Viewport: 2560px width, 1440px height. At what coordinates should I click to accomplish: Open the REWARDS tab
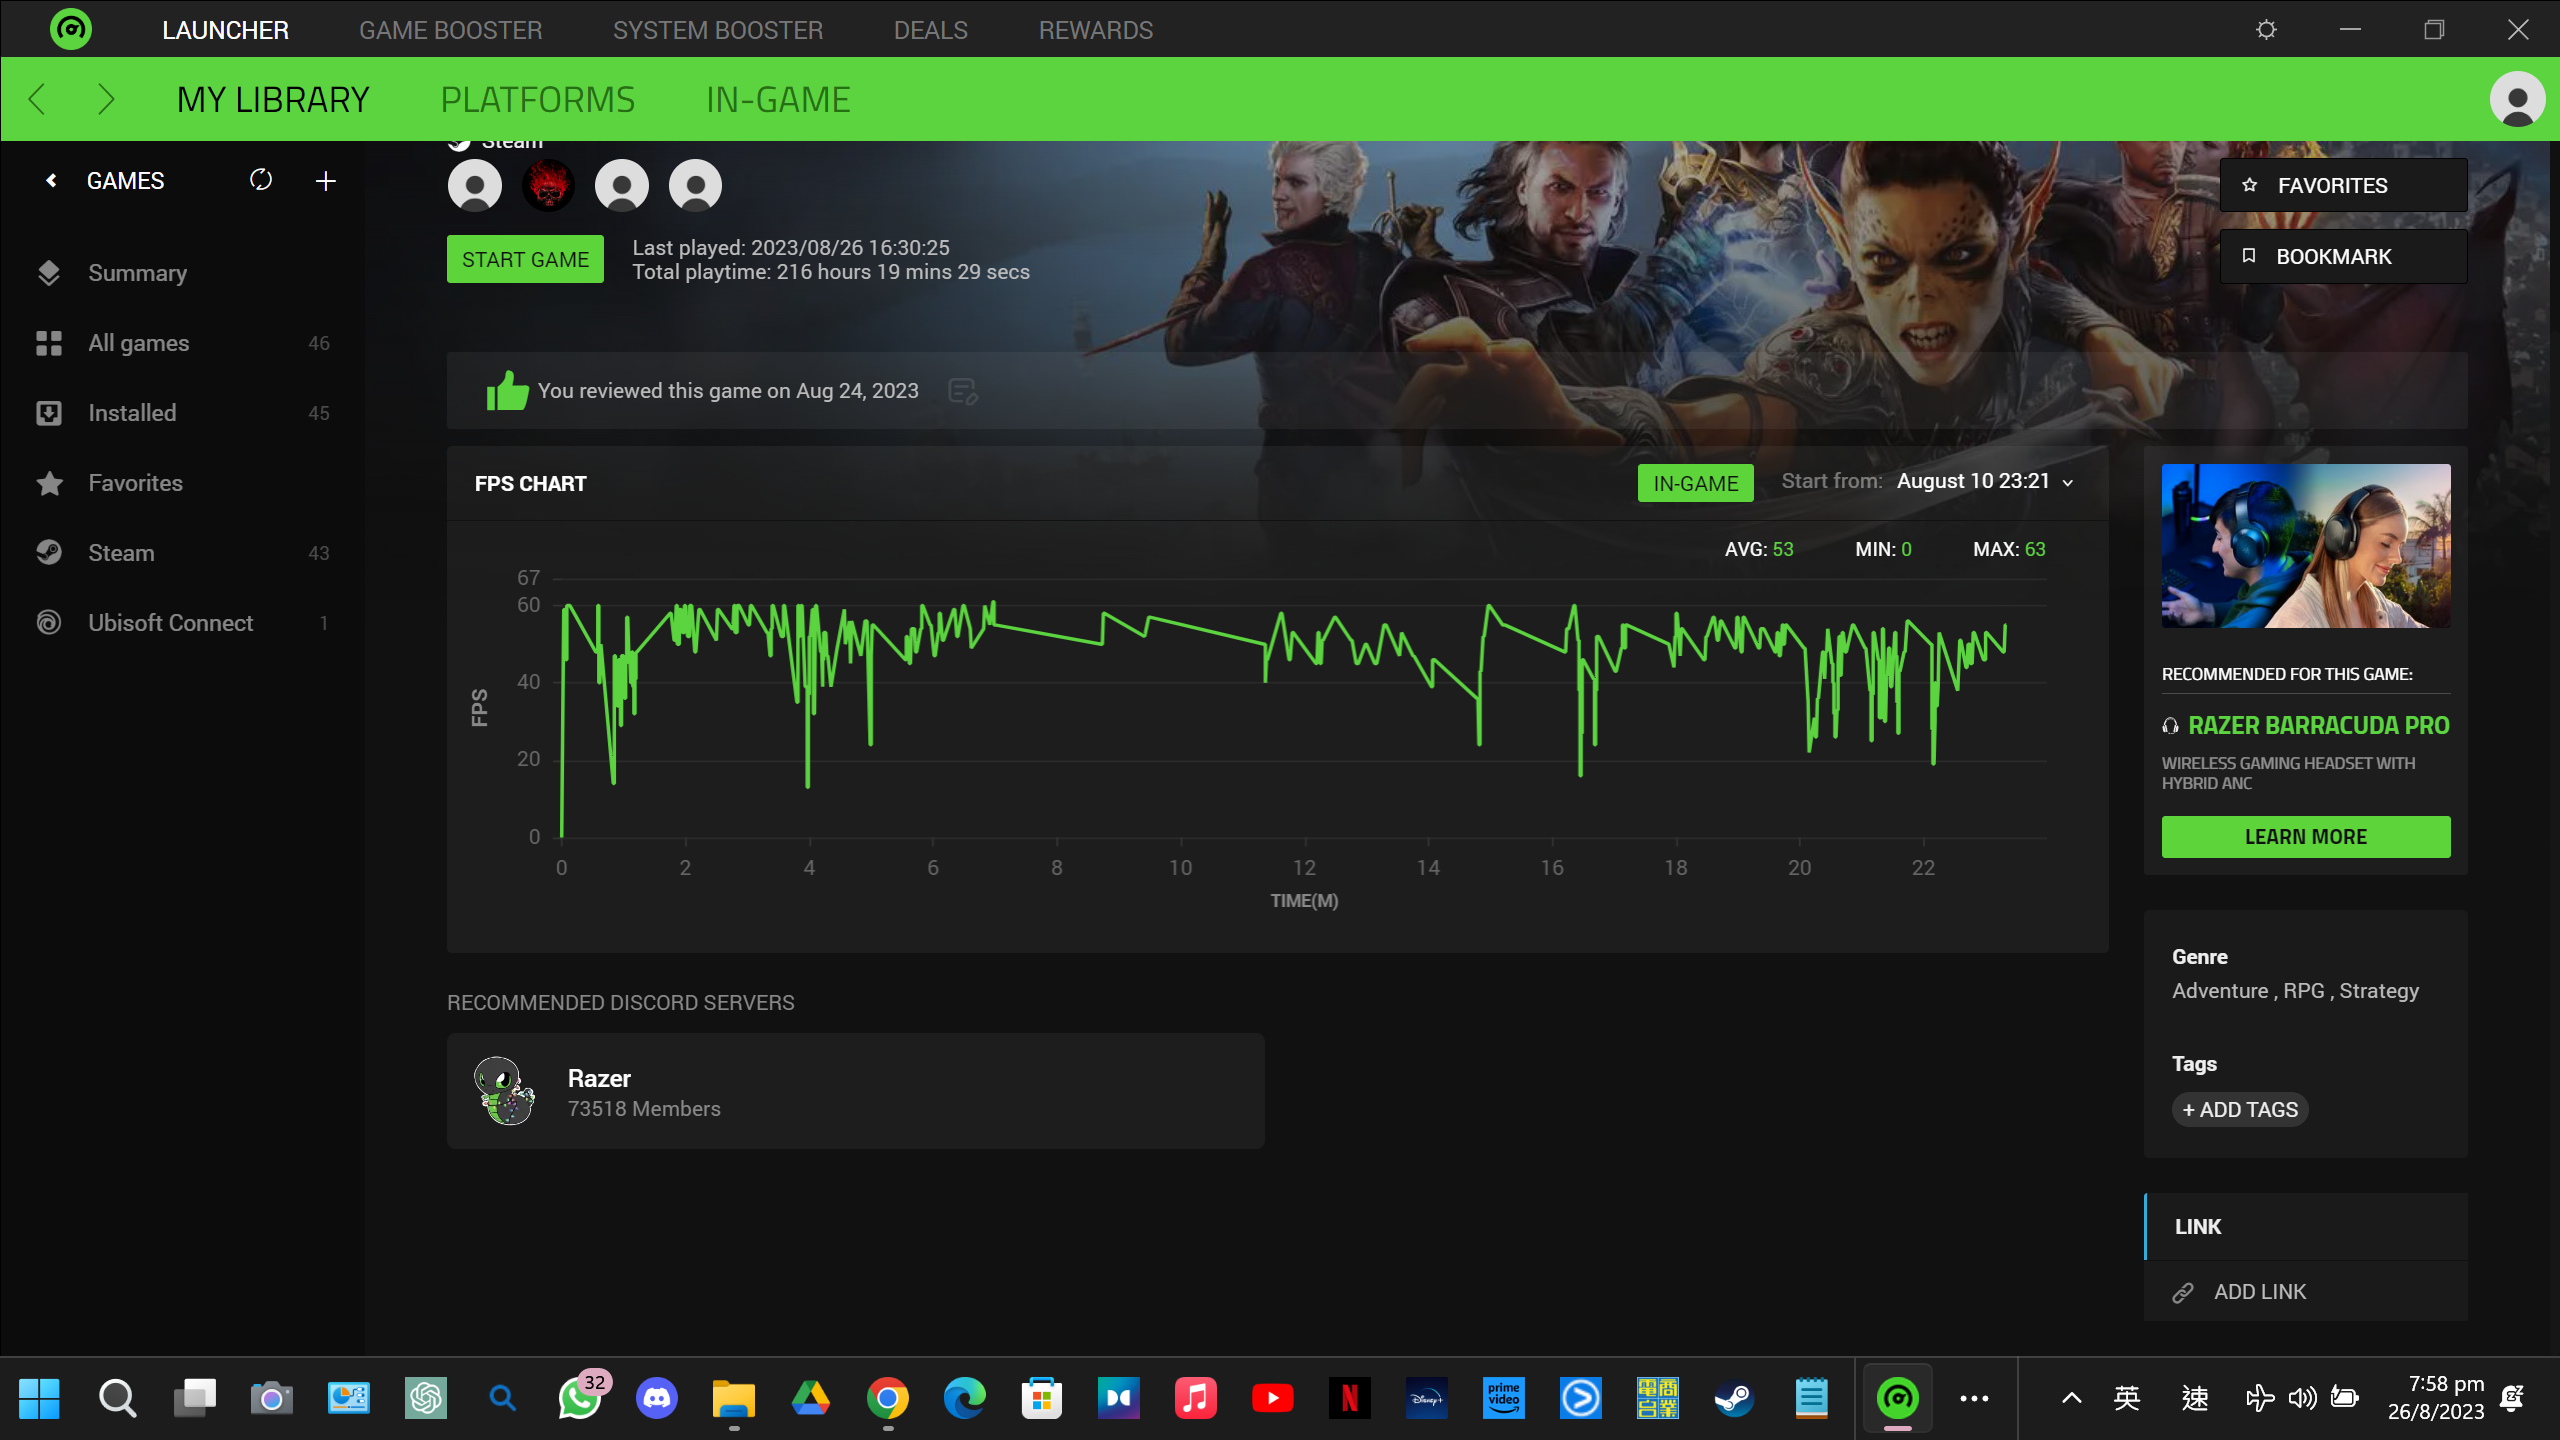point(1096,30)
